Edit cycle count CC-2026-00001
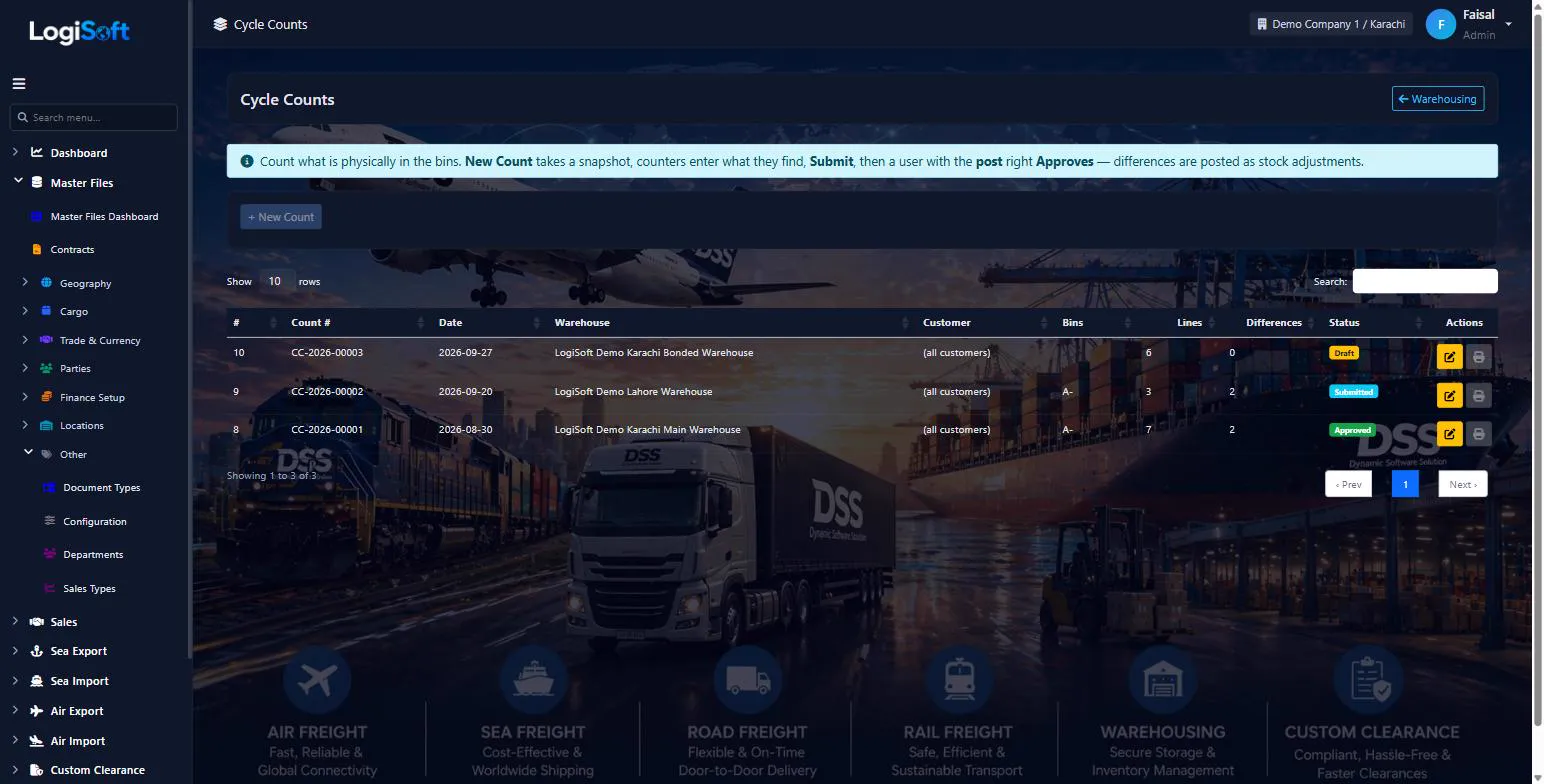 pyautogui.click(x=1450, y=433)
